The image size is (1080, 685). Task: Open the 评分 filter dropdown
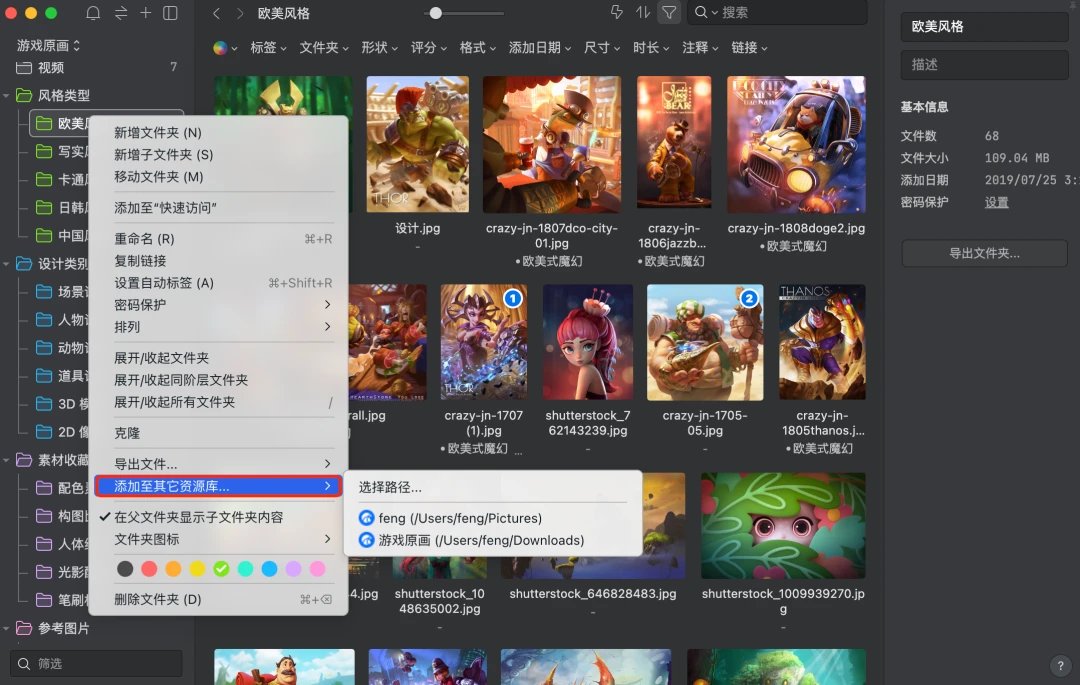point(429,48)
